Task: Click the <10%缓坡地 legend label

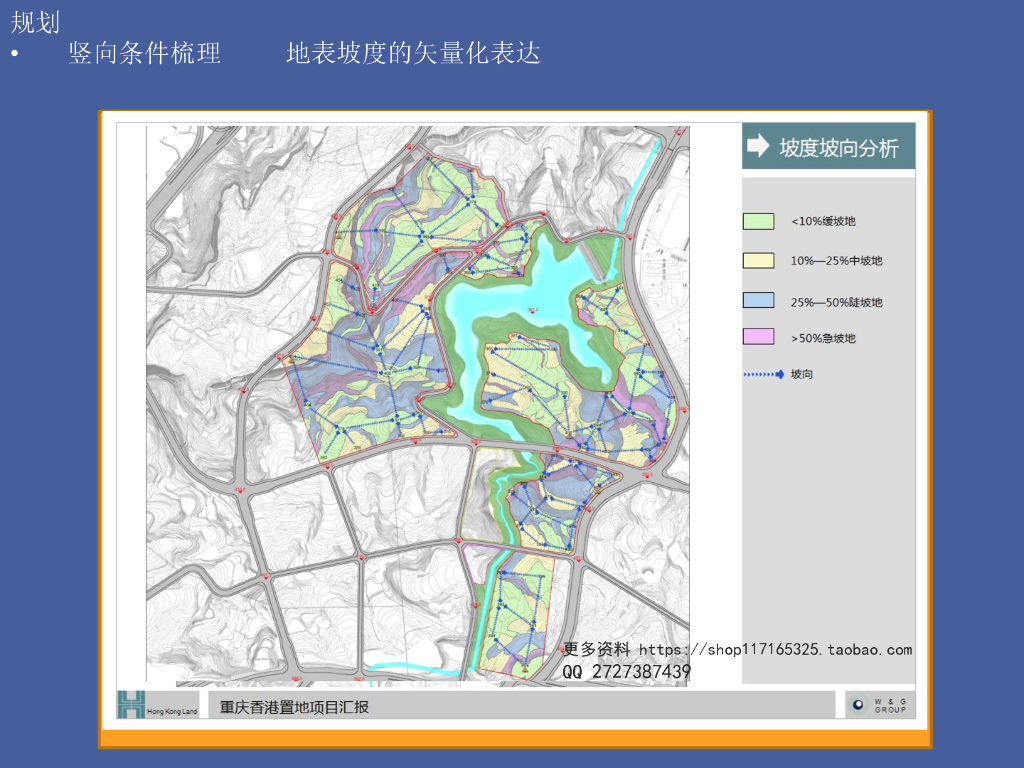Action: pyautogui.click(x=823, y=221)
